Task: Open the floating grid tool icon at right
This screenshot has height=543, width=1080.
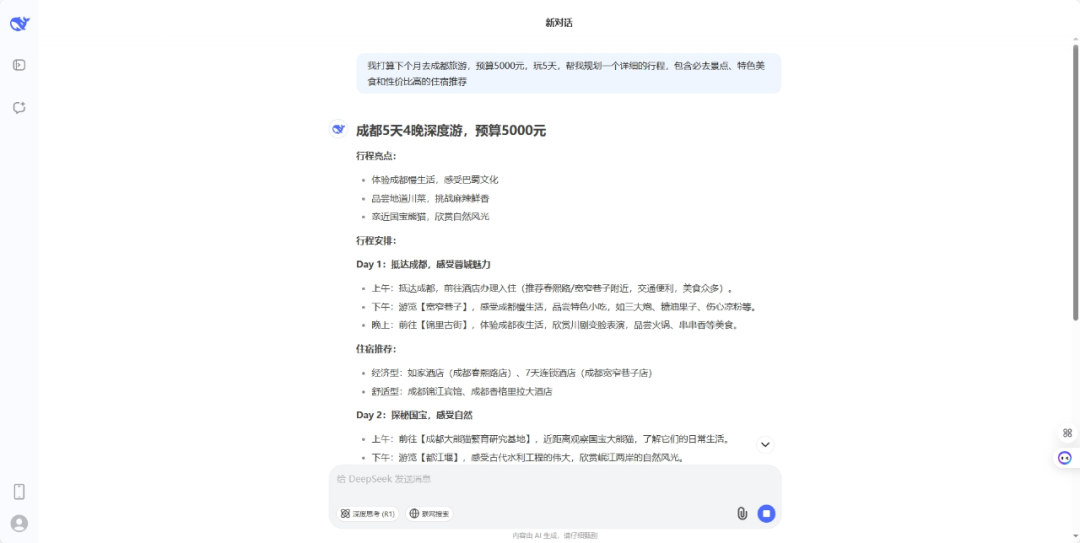Action: 1067,433
